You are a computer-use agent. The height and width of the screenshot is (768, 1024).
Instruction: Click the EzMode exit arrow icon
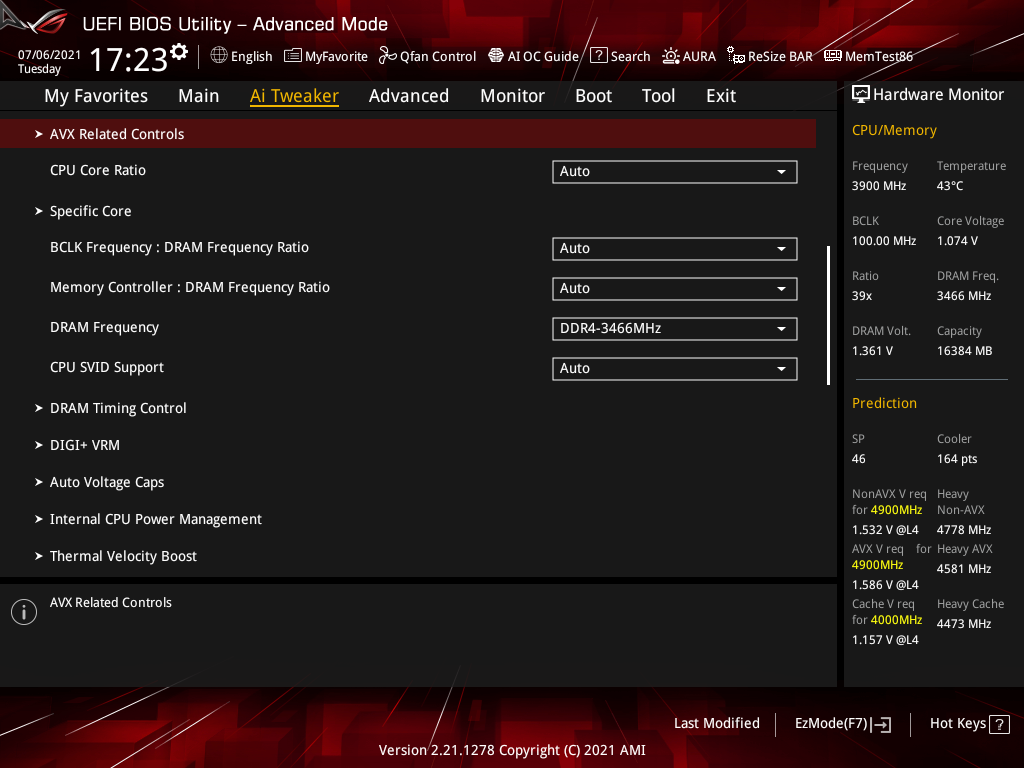click(882, 724)
